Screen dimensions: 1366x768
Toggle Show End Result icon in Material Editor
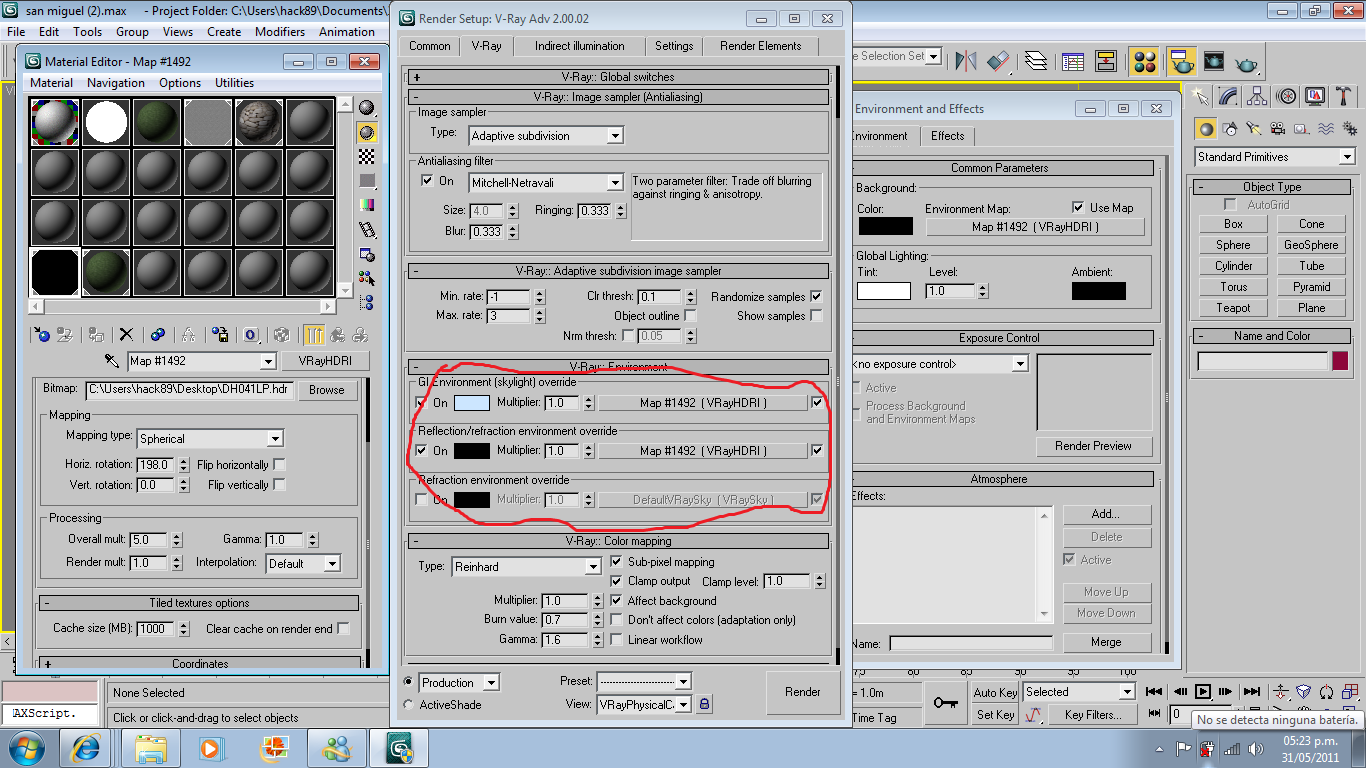pyautogui.click(x=314, y=335)
